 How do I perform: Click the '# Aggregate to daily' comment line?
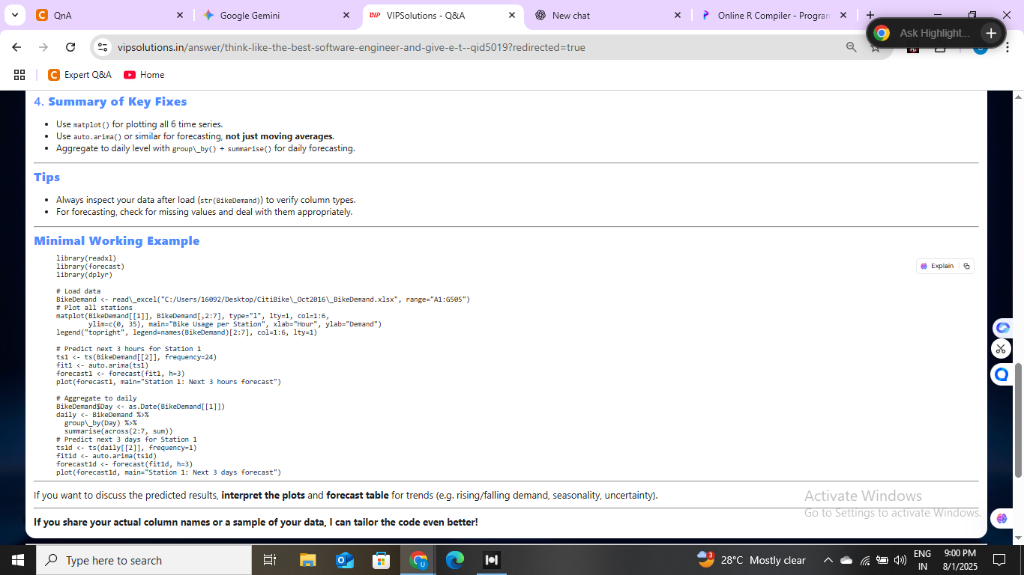[97, 398]
